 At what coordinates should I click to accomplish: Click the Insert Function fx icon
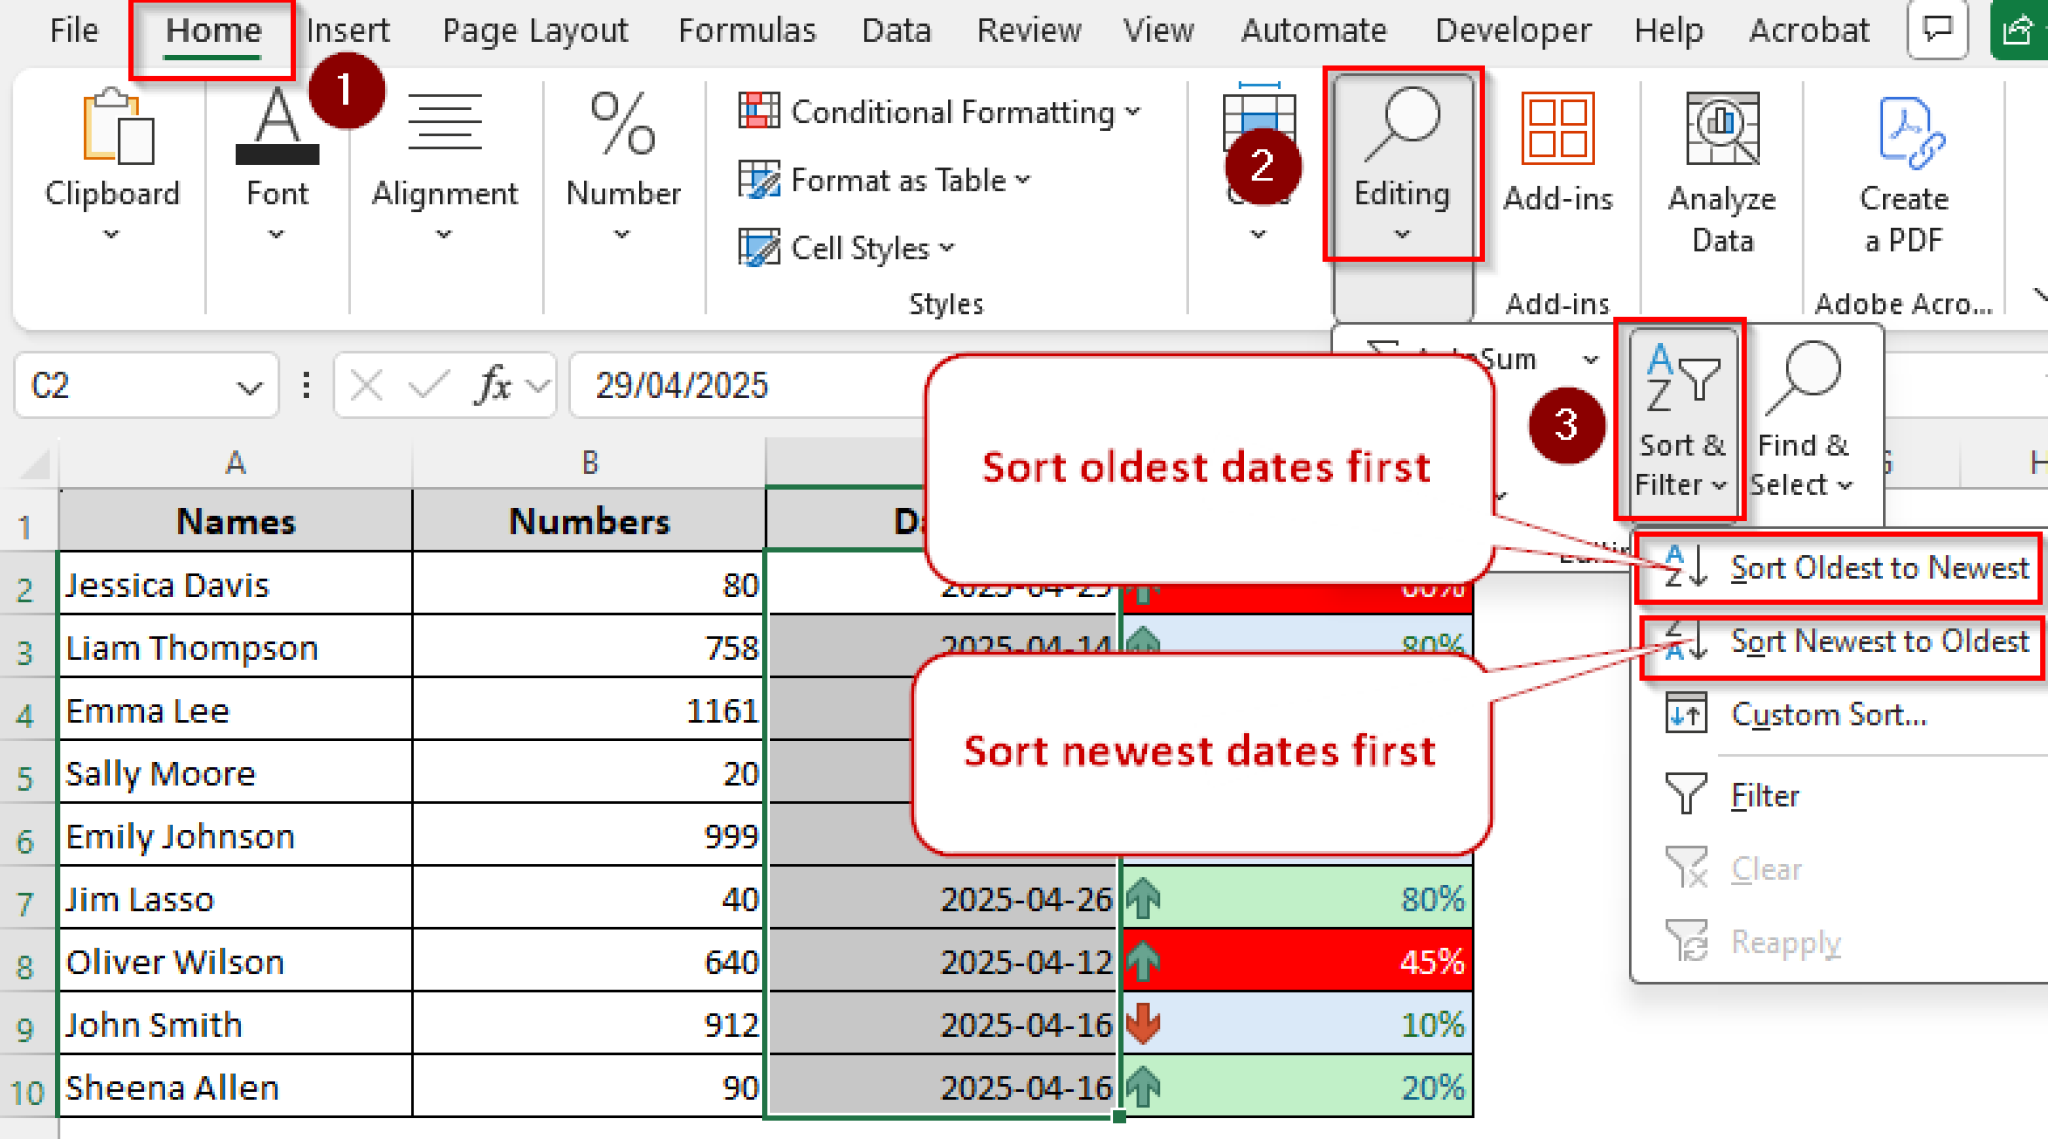(492, 386)
